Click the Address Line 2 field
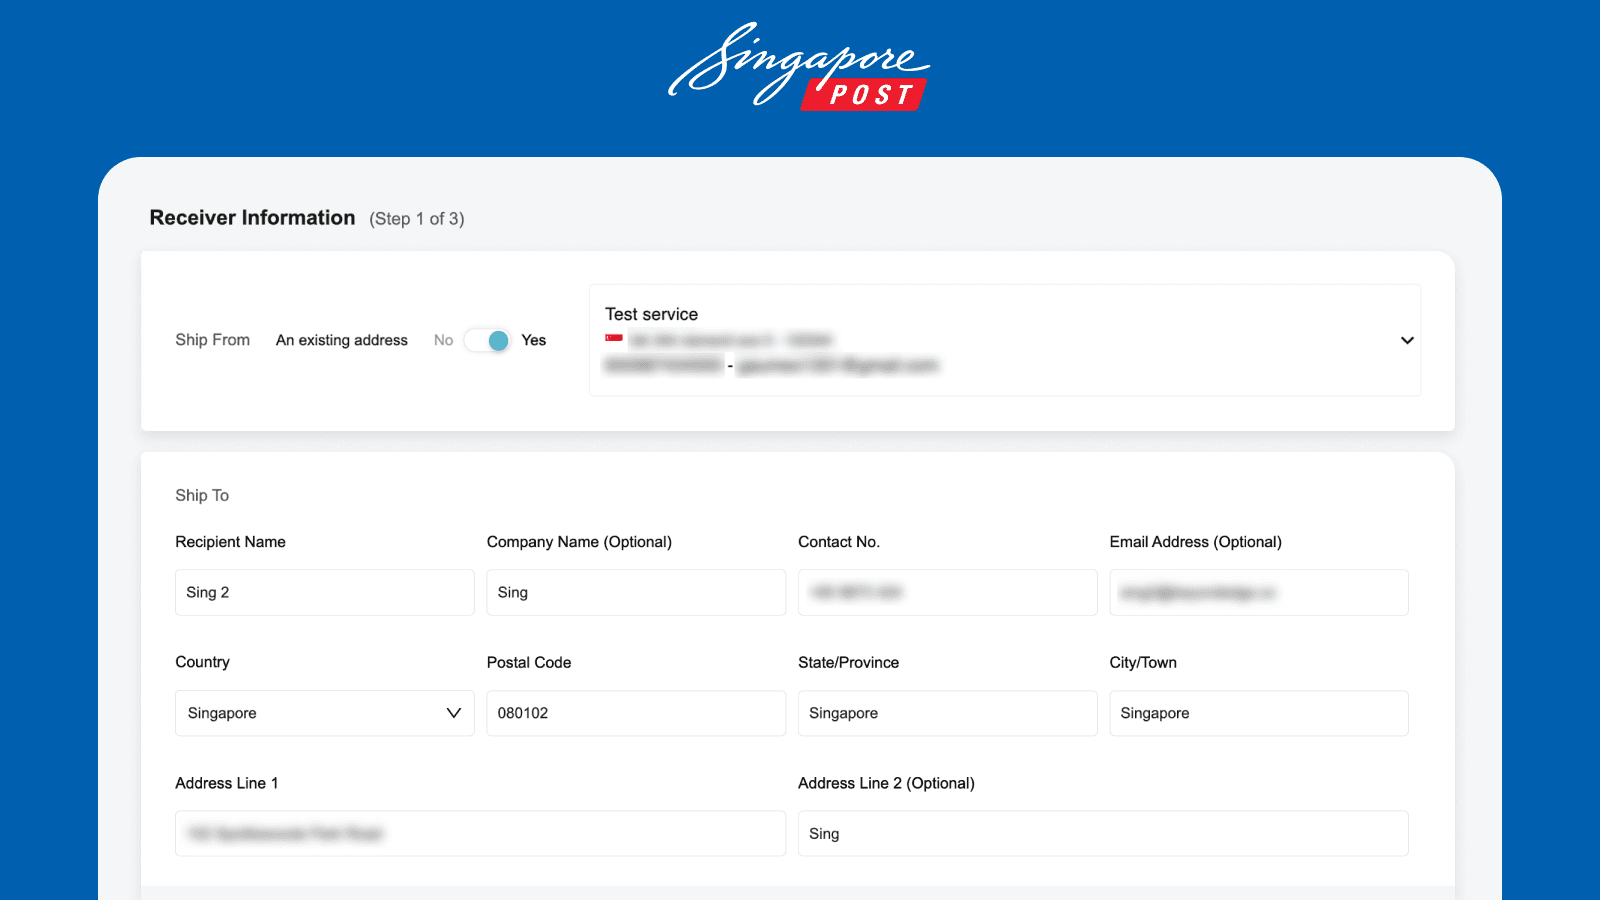The height and width of the screenshot is (900, 1600). pos(1103,833)
